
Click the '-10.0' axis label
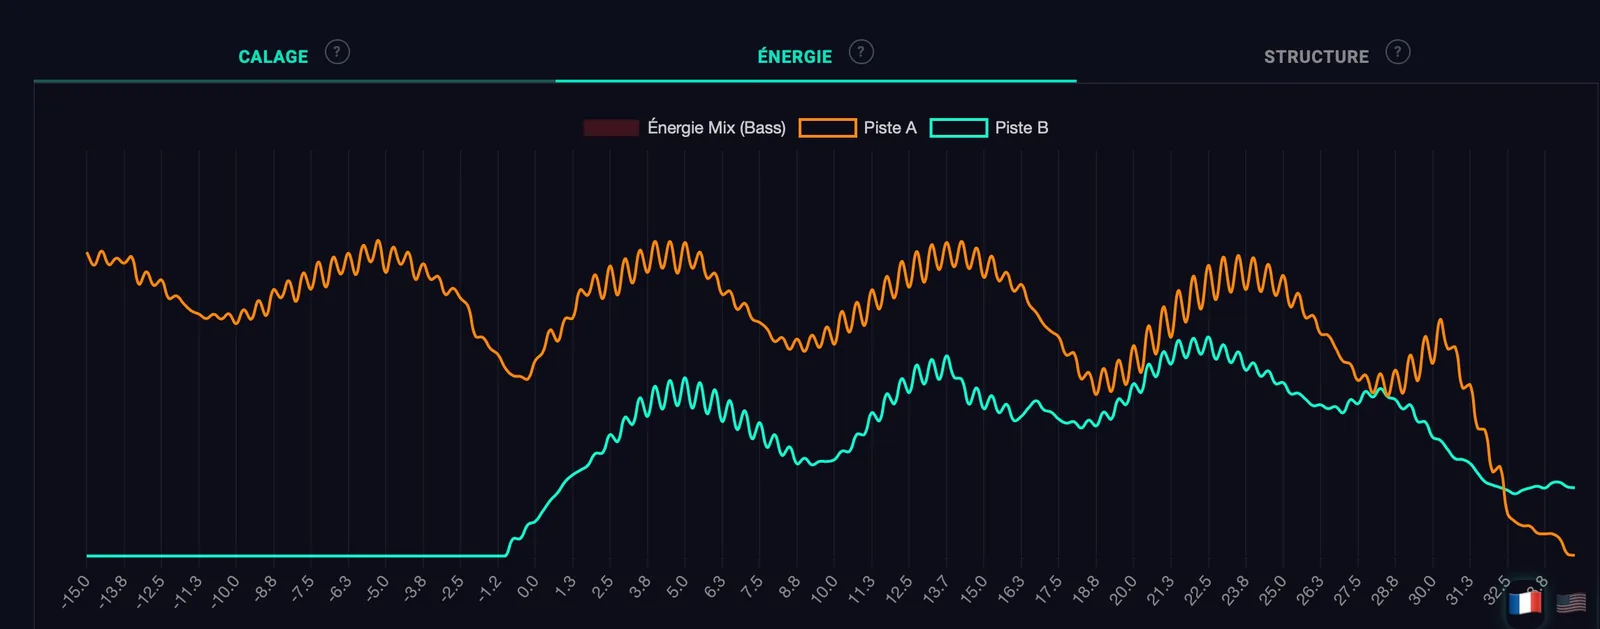(x=224, y=591)
